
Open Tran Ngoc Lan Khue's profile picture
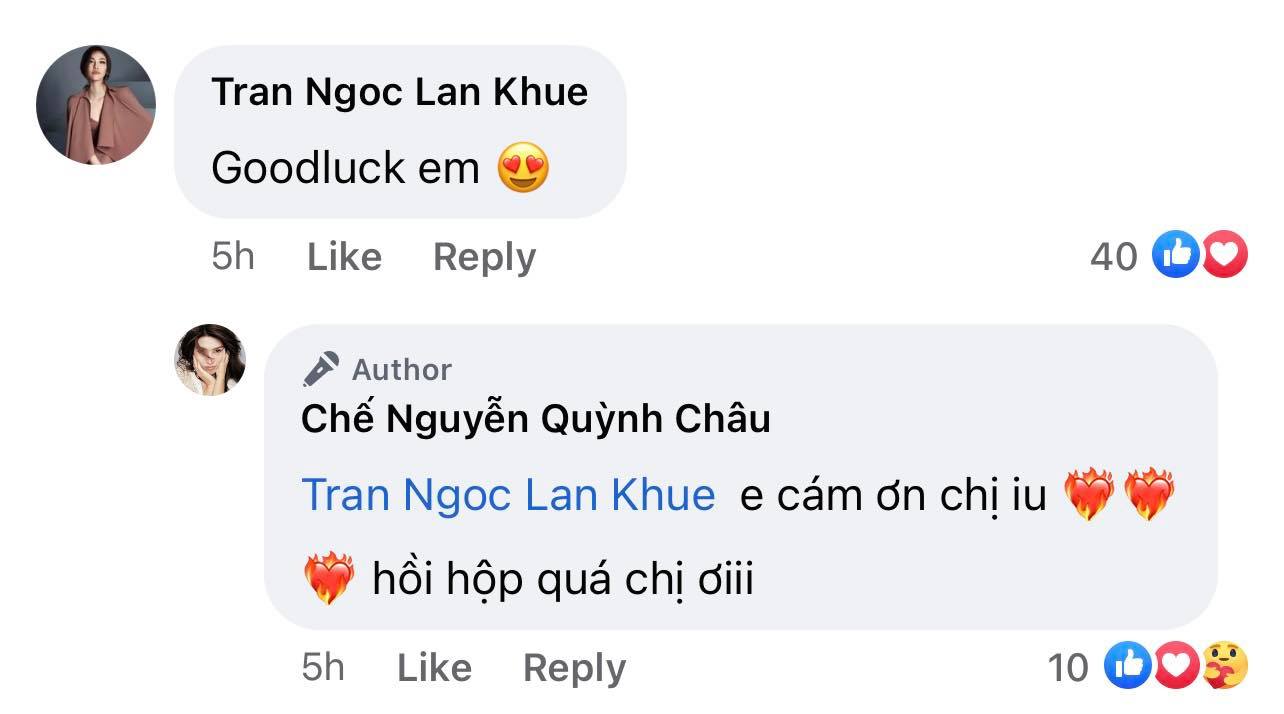(96, 105)
